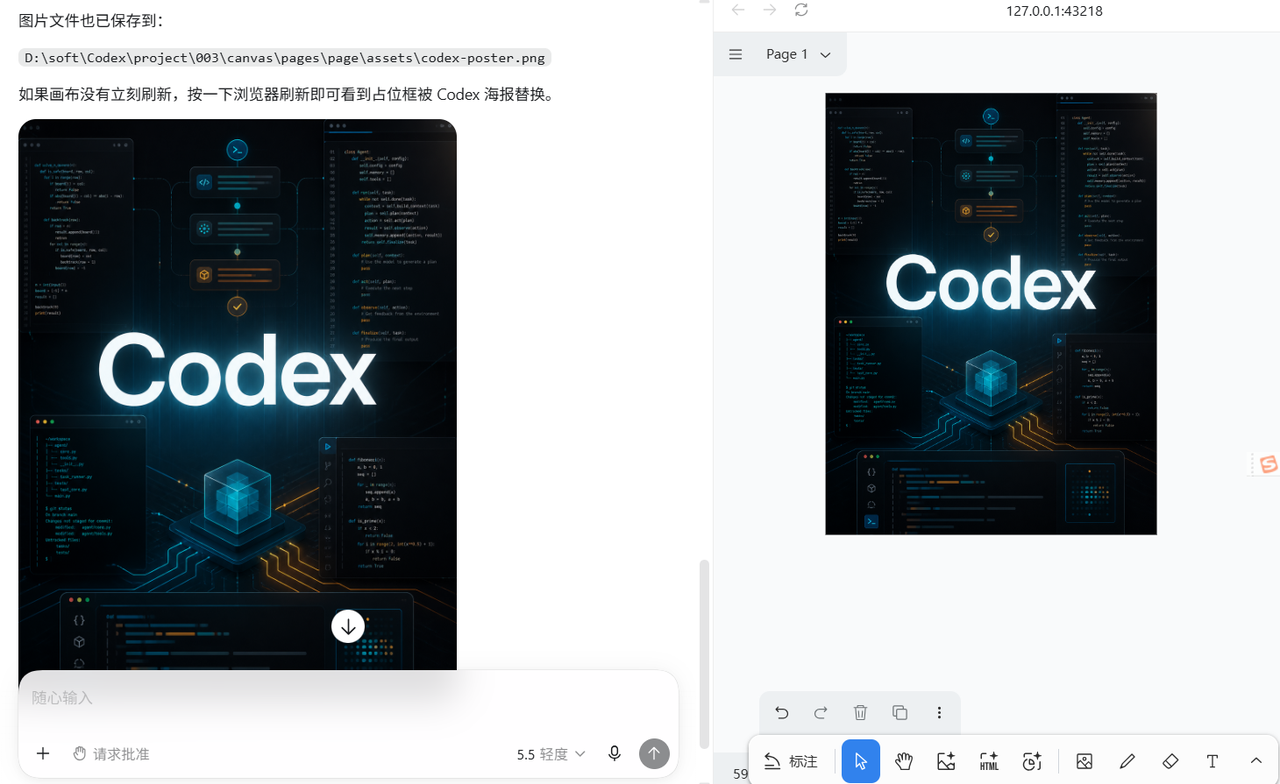Click the chat panel vertical scrollbar
This screenshot has width=1280, height=784.
click(x=704, y=655)
